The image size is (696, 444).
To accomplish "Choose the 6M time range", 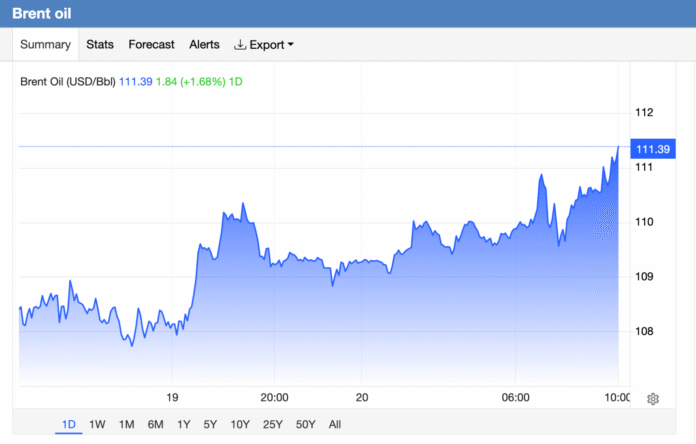I will pos(155,424).
